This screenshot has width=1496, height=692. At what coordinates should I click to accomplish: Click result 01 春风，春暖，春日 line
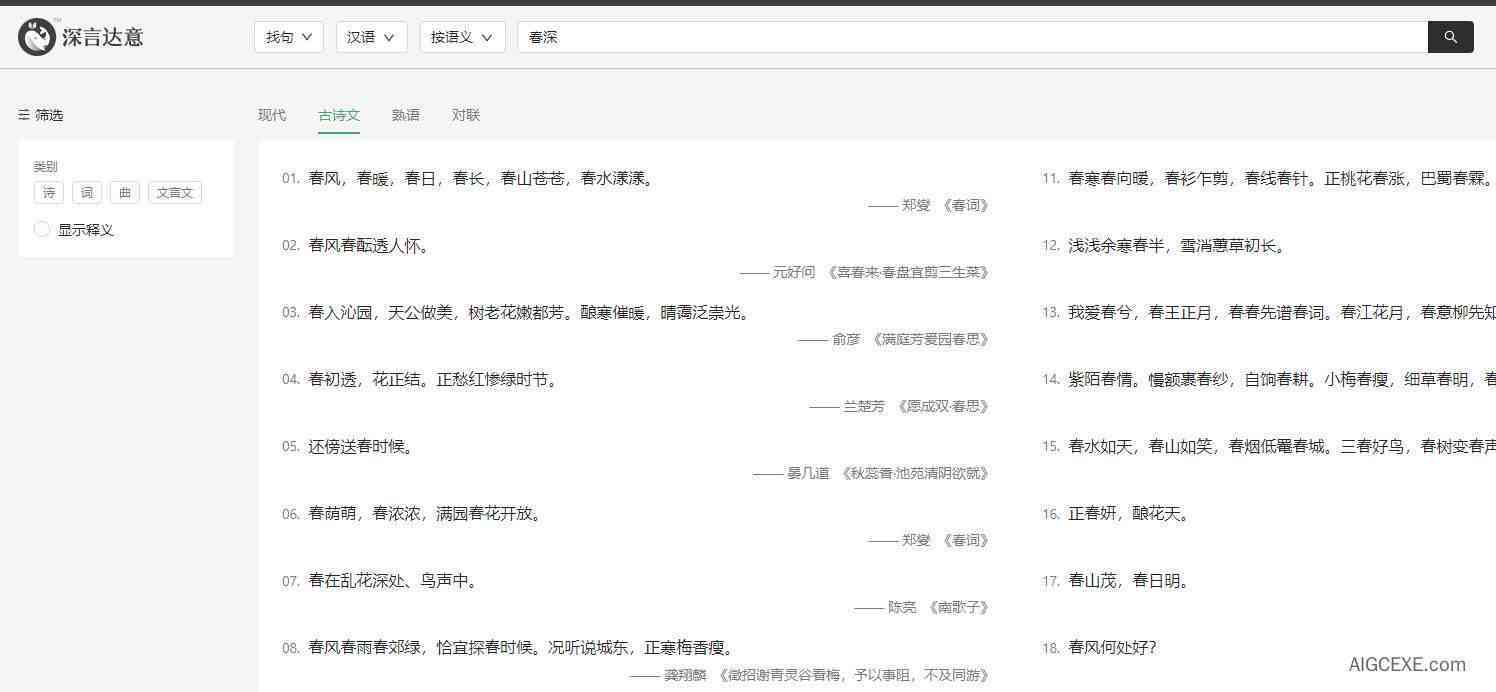[x=481, y=179]
